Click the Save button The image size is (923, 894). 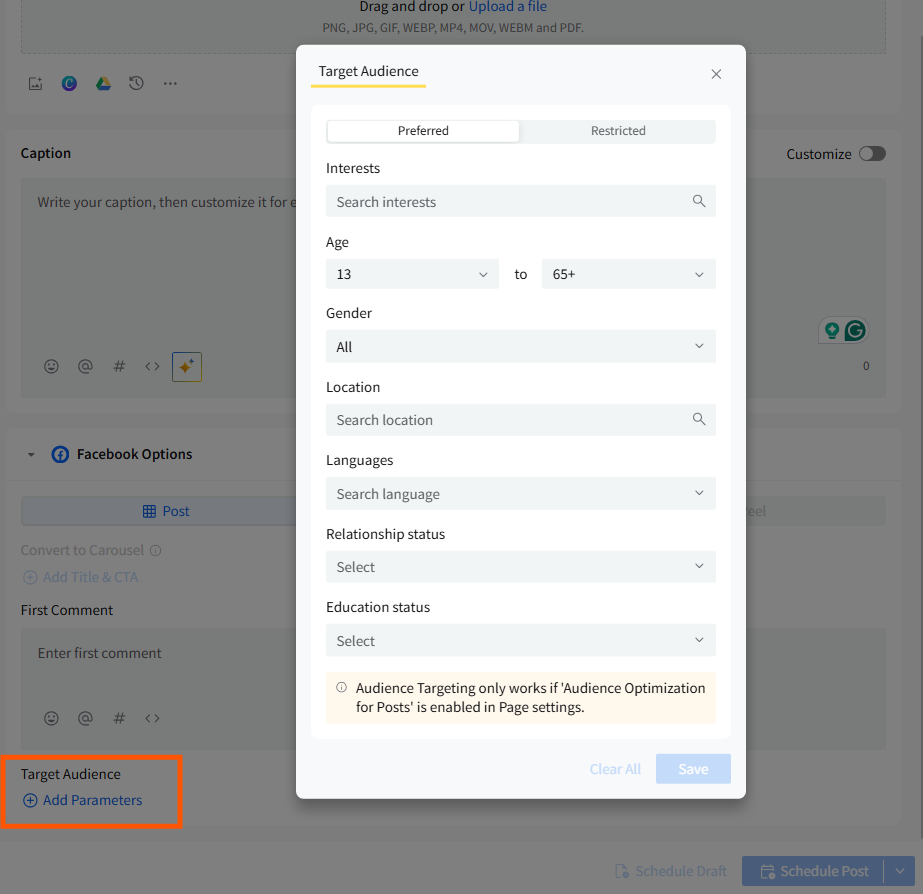[693, 769]
